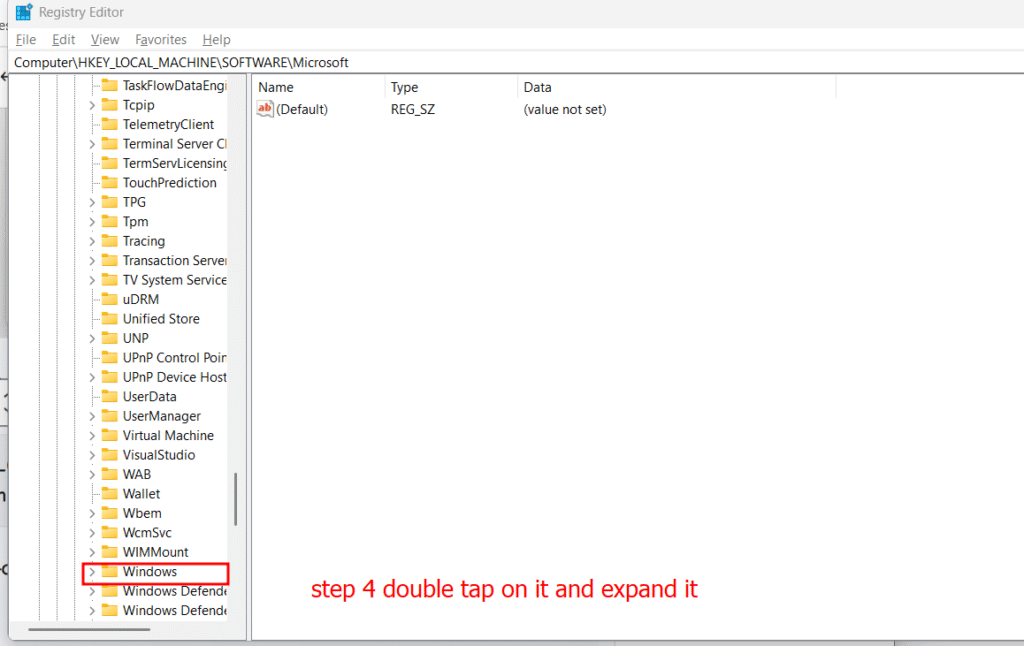
Task: Select the Tracing folder icon
Action: [x=110, y=241]
